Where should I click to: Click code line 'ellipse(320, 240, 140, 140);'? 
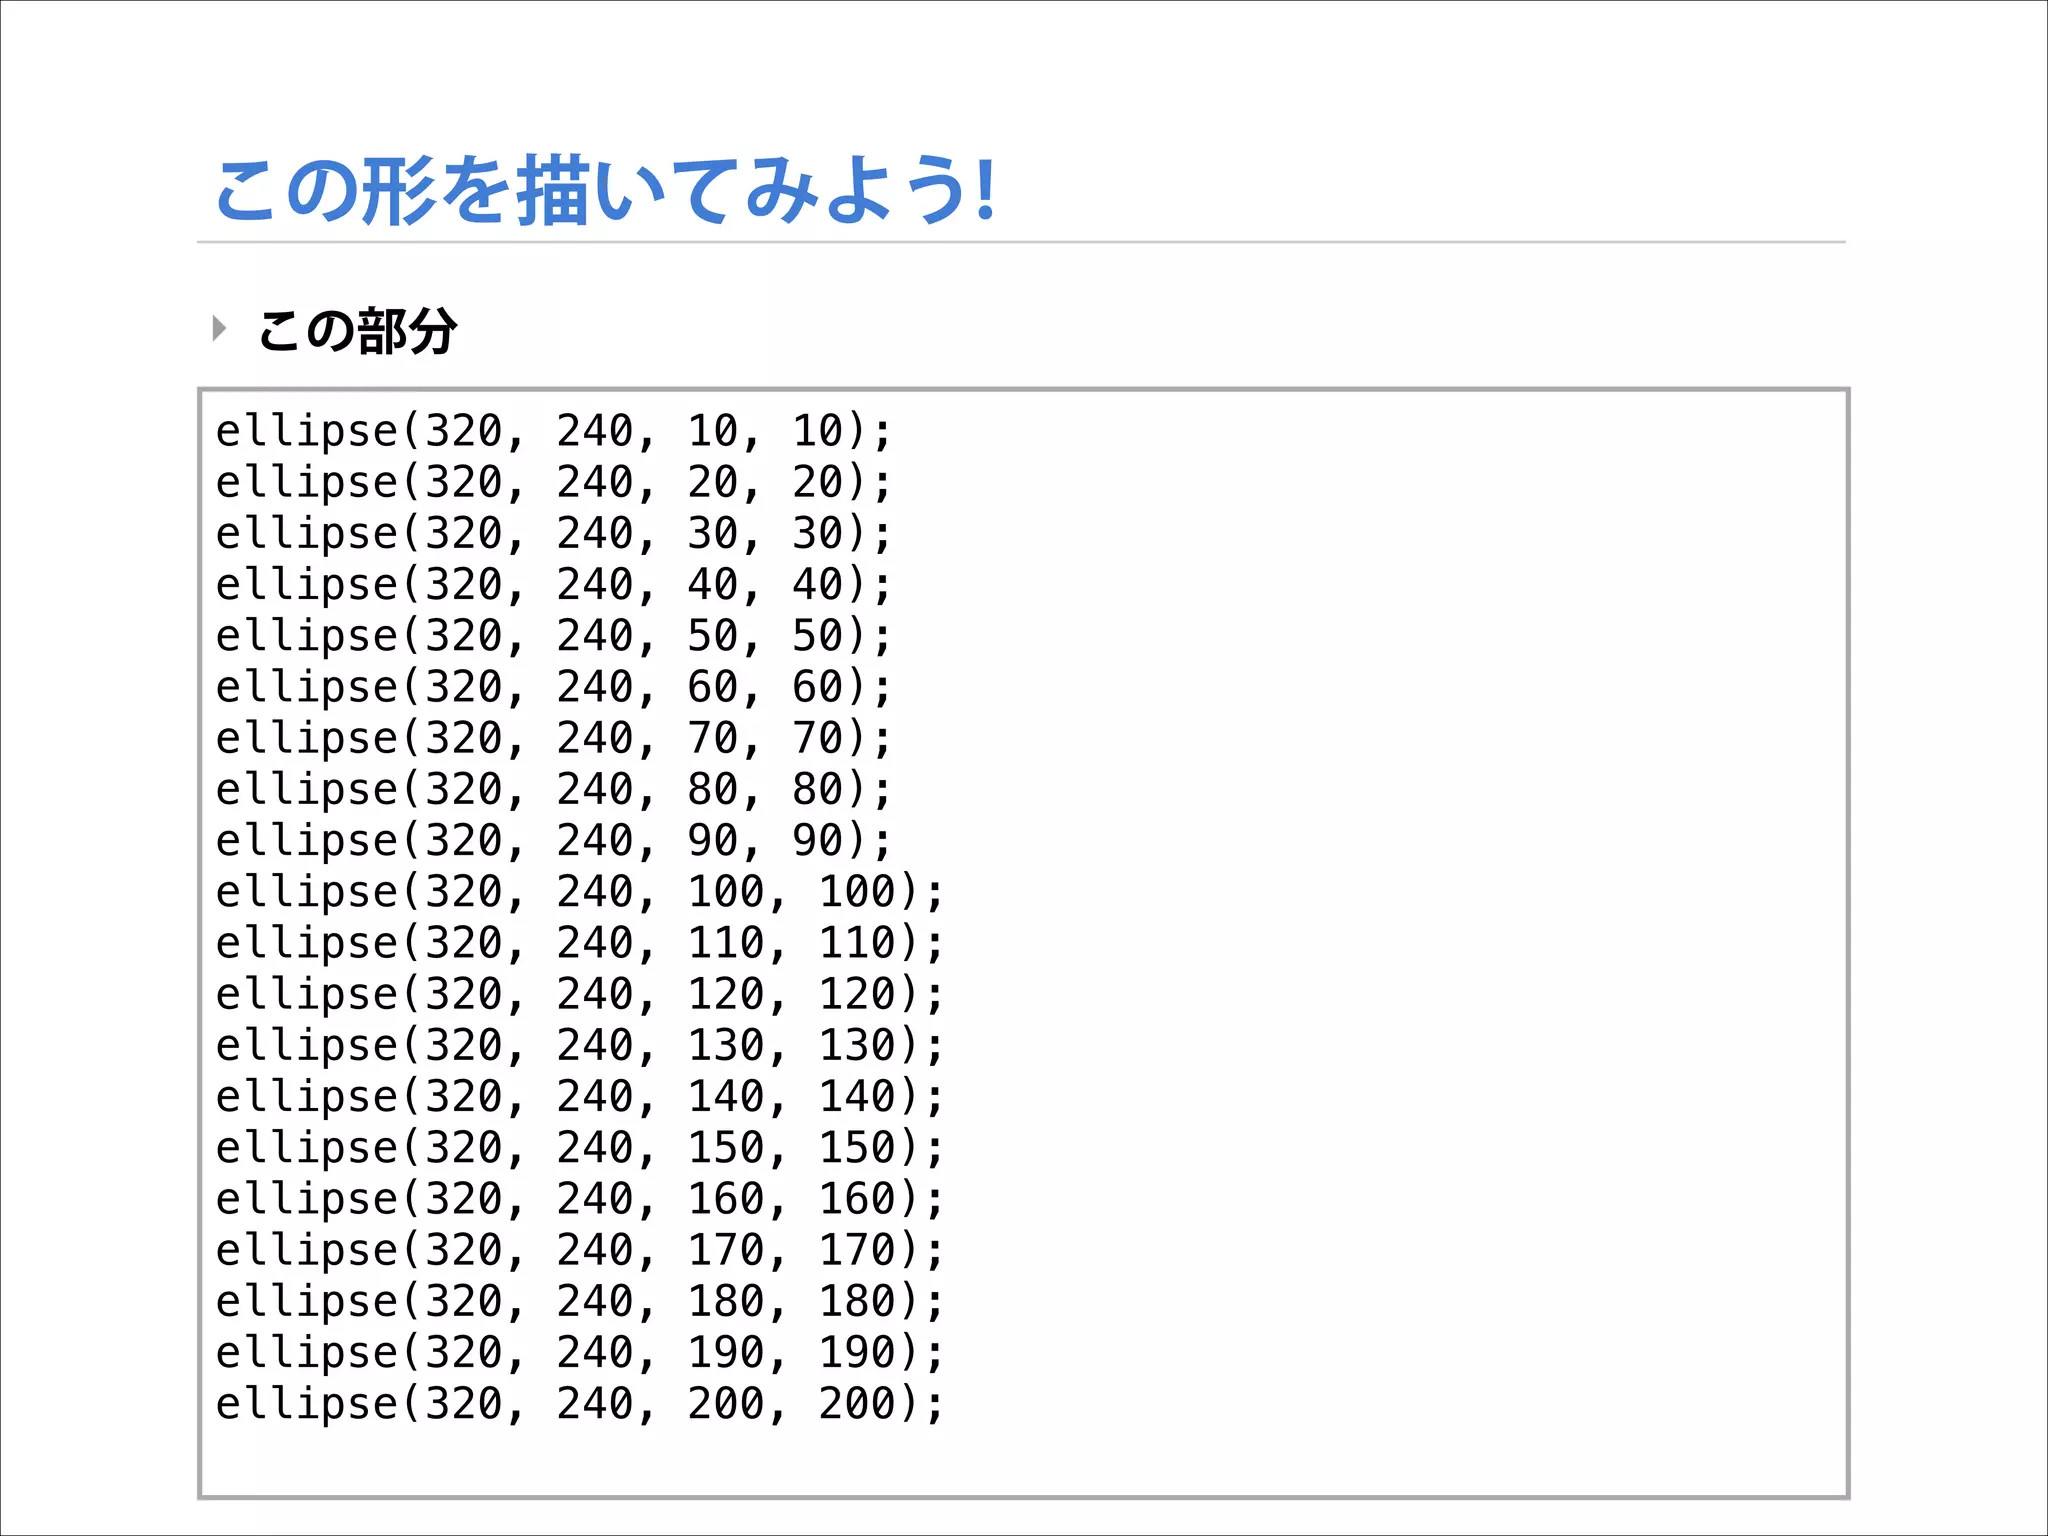click(580, 1097)
